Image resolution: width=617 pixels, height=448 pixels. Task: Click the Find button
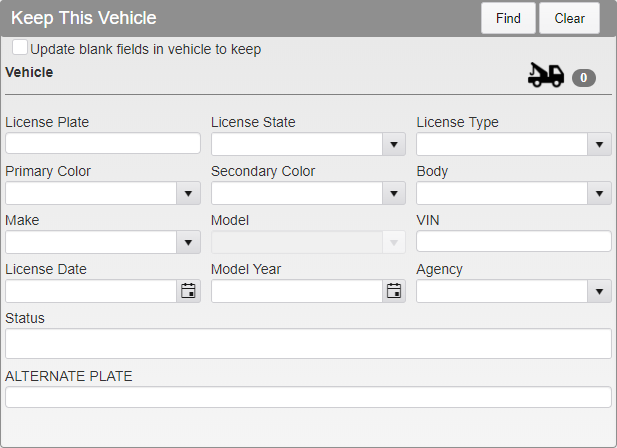(508, 18)
